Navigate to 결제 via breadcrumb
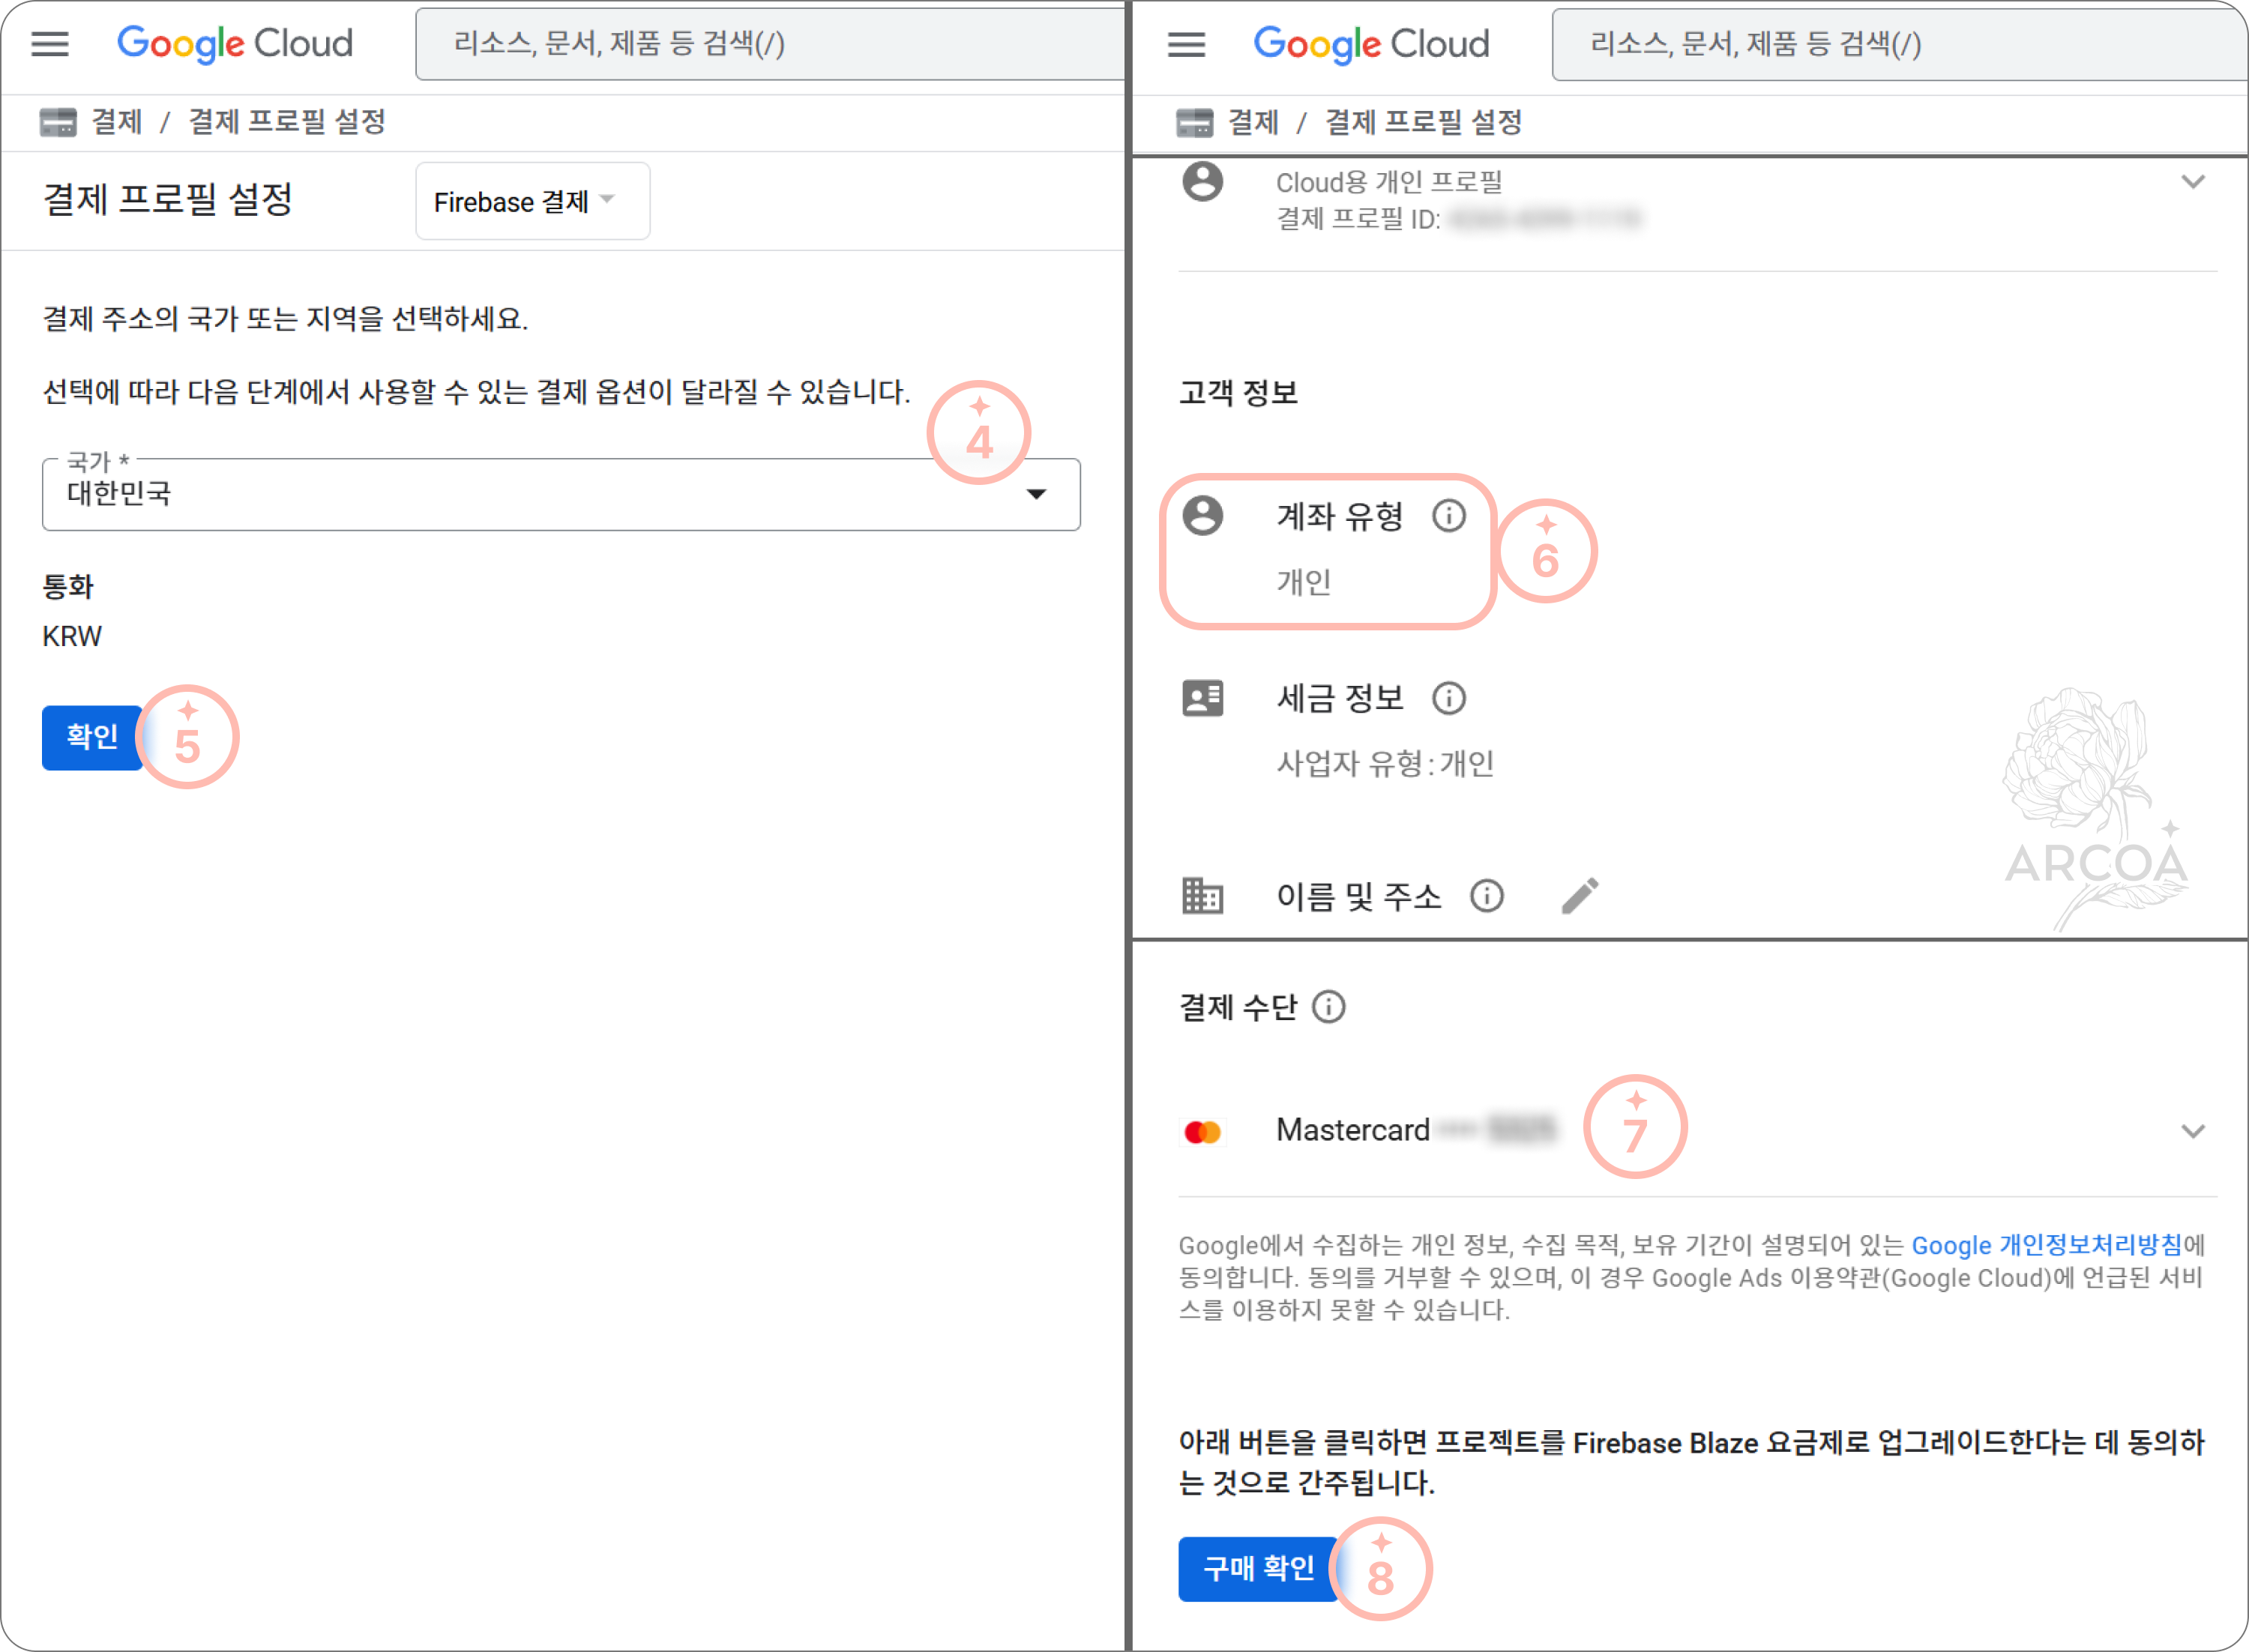The width and height of the screenshot is (2249, 1652). (115, 121)
